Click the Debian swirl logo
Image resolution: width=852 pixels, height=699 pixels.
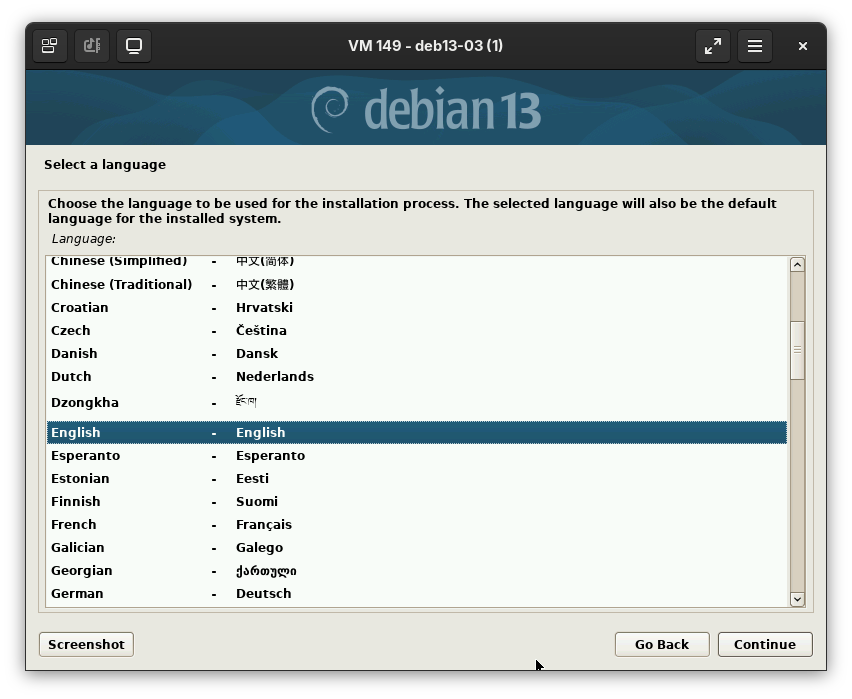(x=330, y=109)
